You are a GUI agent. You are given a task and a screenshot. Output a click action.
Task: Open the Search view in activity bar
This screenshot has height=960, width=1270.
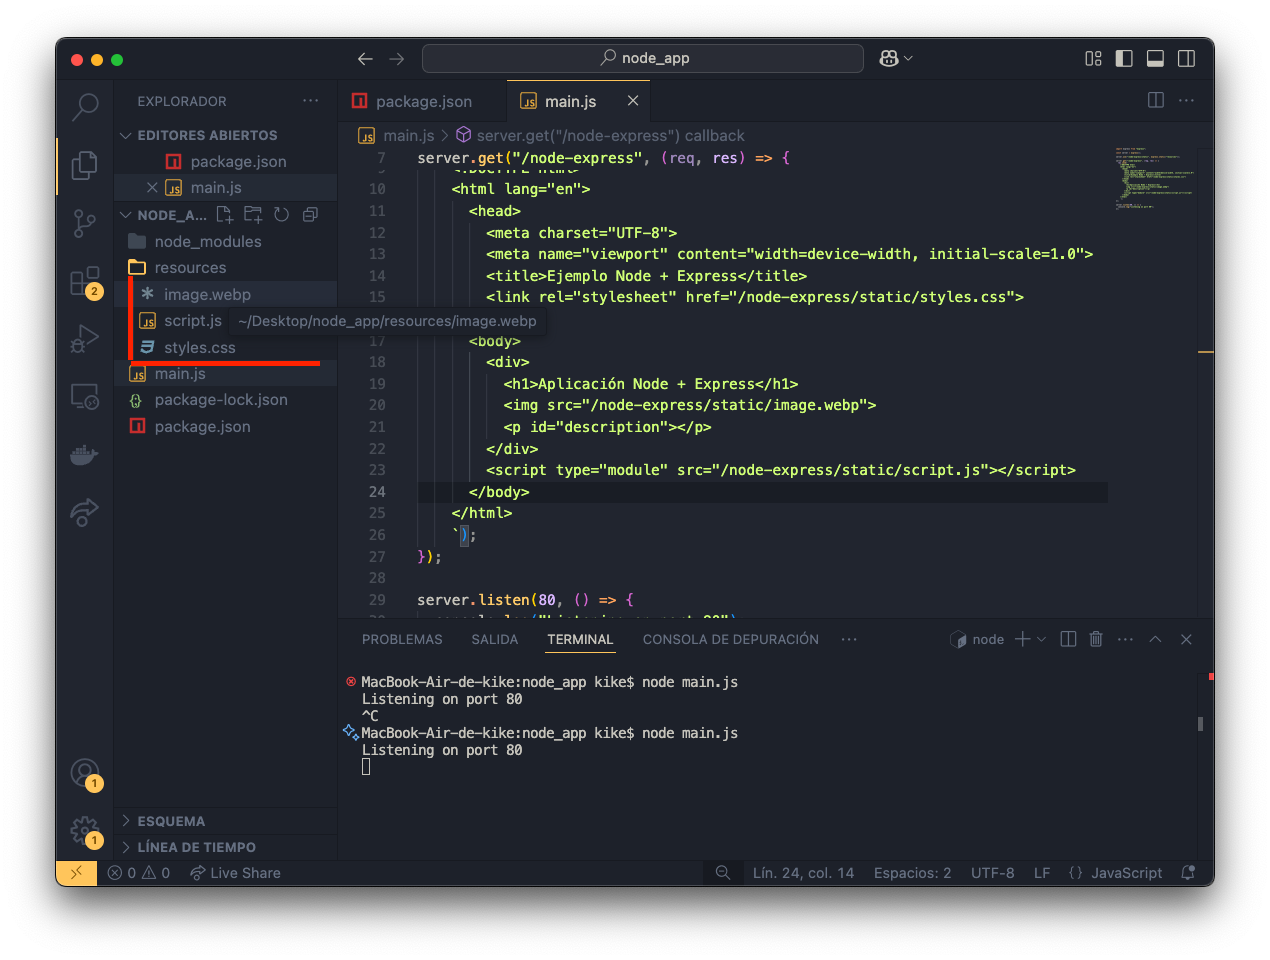[85, 106]
